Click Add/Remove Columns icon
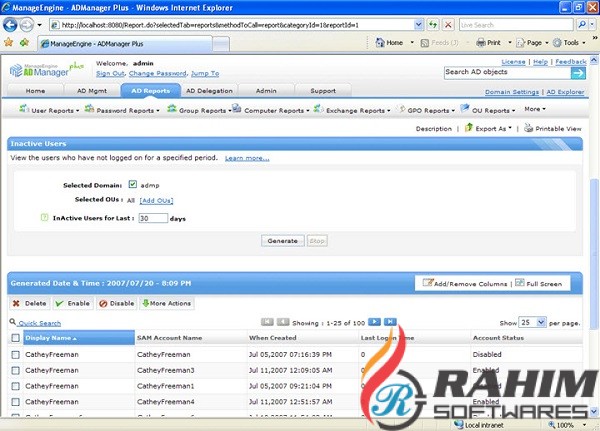The width and height of the screenshot is (600, 431). coord(427,283)
